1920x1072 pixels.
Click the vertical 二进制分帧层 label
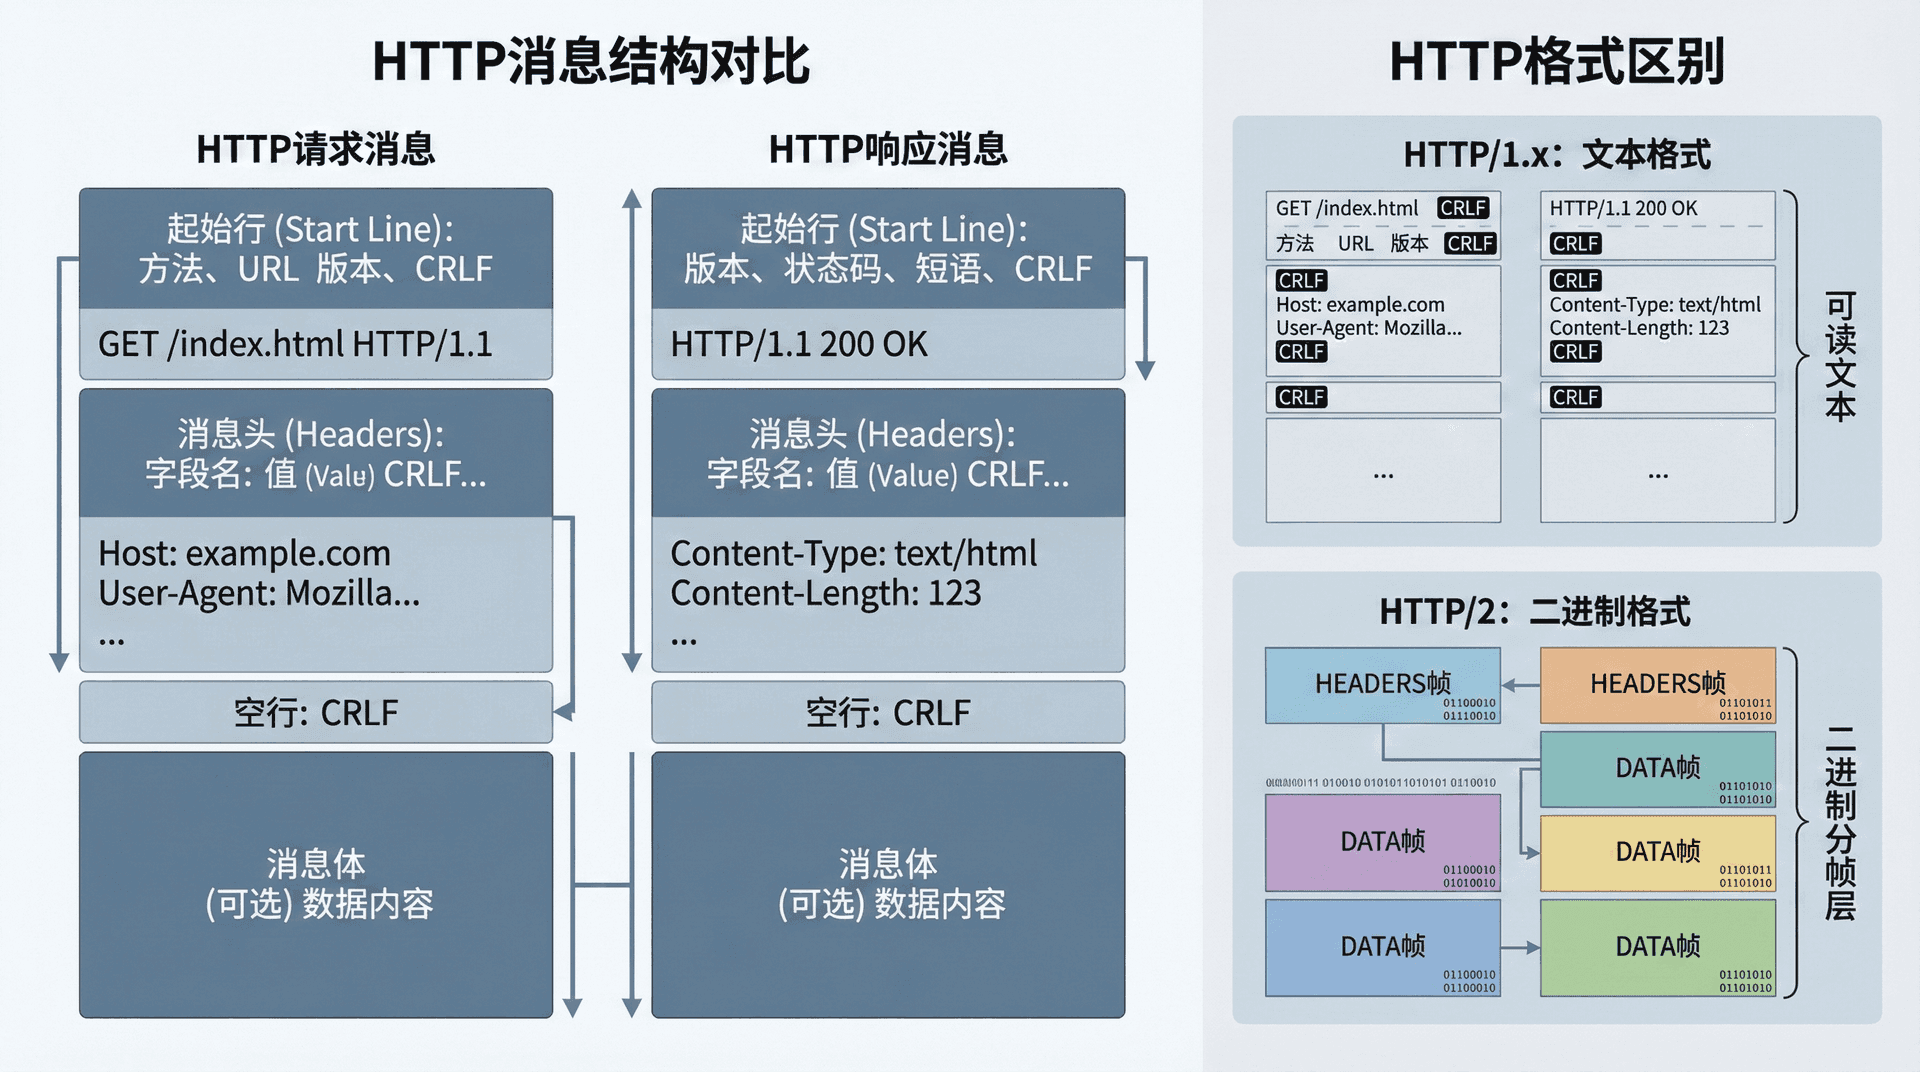pyautogui.click(x=1840, y=822)
